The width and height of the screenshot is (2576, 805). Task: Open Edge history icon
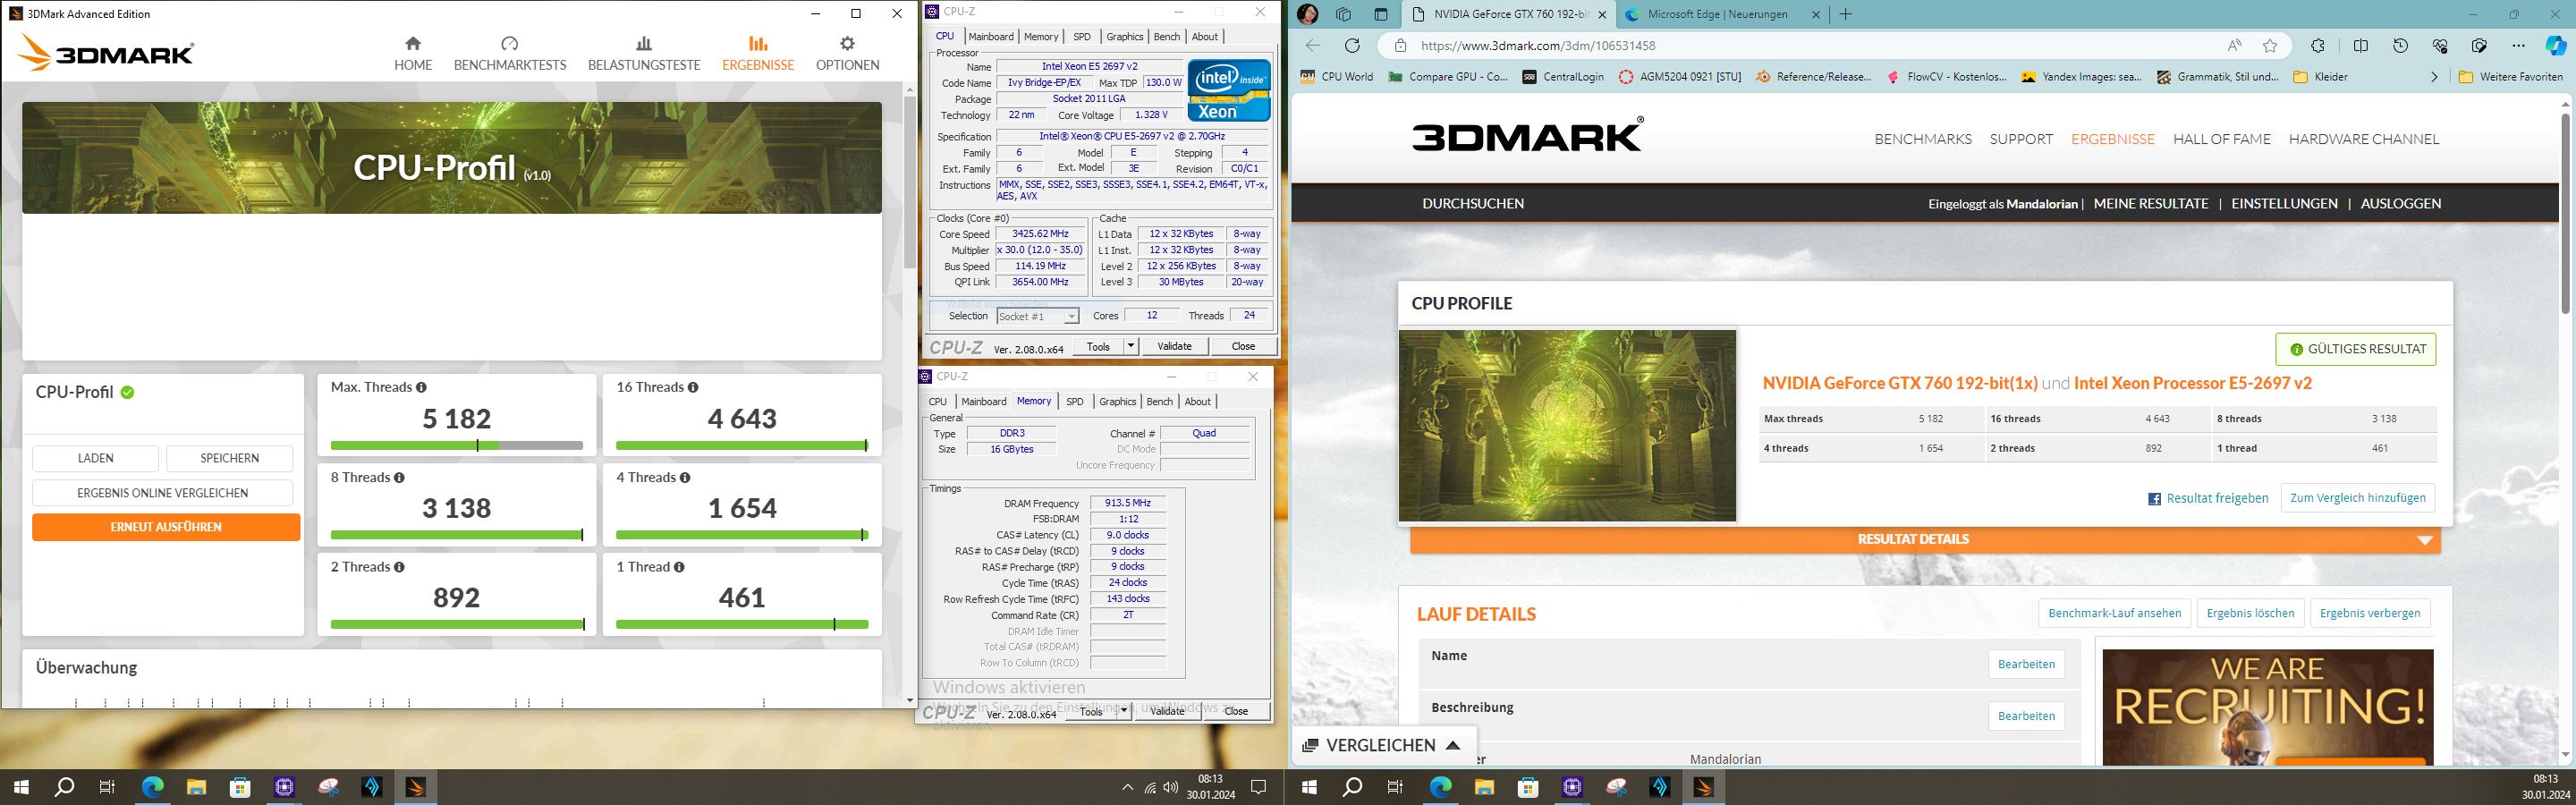pyautogui.click(x=2400, y=46)
